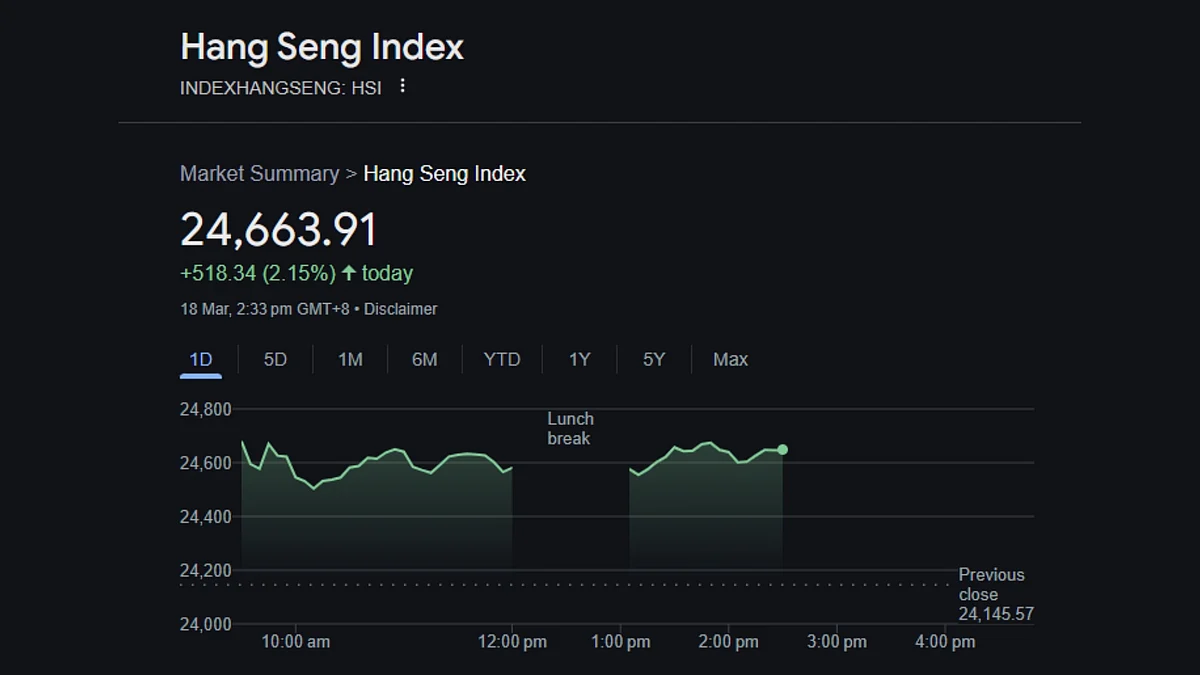The width and height of the screenshot is (1200, 675).
Task: Click the 24,800 y-axis label
Action: pos(205,409)
